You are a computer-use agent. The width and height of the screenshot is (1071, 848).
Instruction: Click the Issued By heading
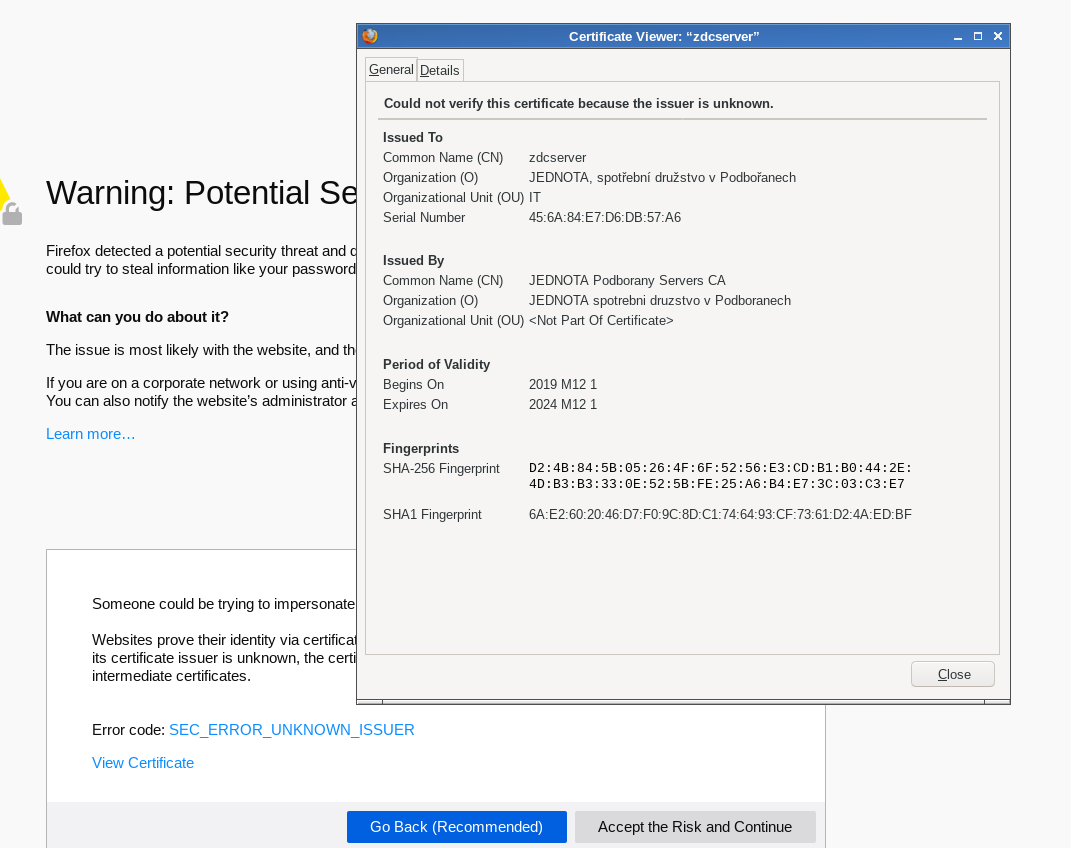pyautogui.click(x=413, y=261)
